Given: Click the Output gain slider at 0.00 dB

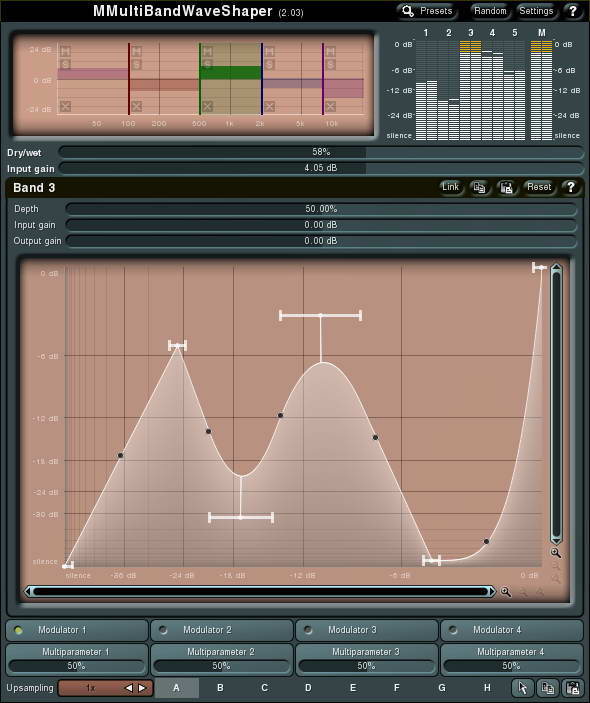Looking at the screenshot, I should click(x=321, y=241).
